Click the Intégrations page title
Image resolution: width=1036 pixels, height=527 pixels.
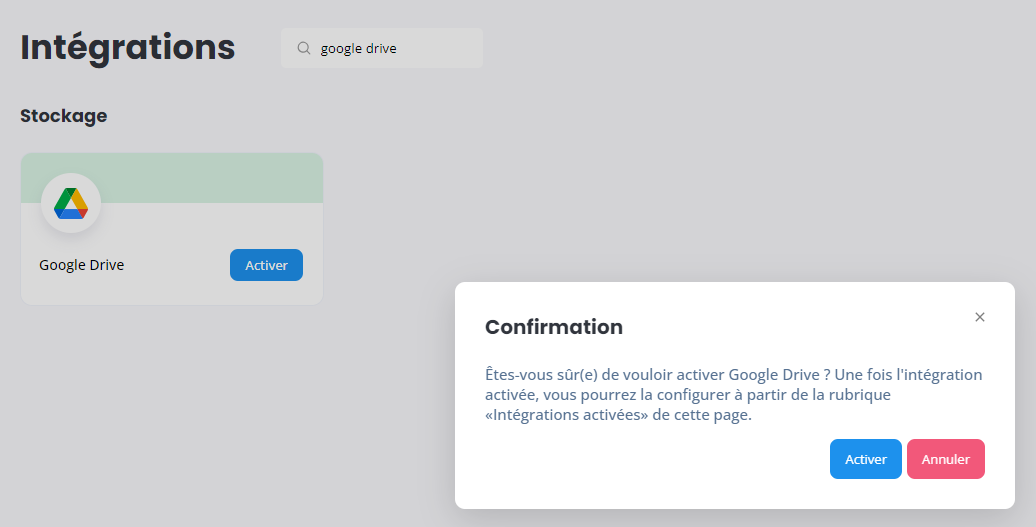[128, 48]
